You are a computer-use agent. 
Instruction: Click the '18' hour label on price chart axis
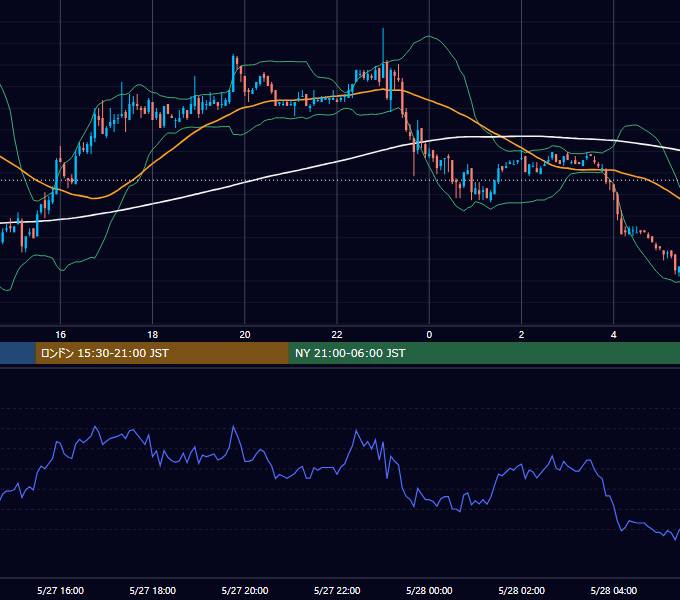tap(153, 335)
